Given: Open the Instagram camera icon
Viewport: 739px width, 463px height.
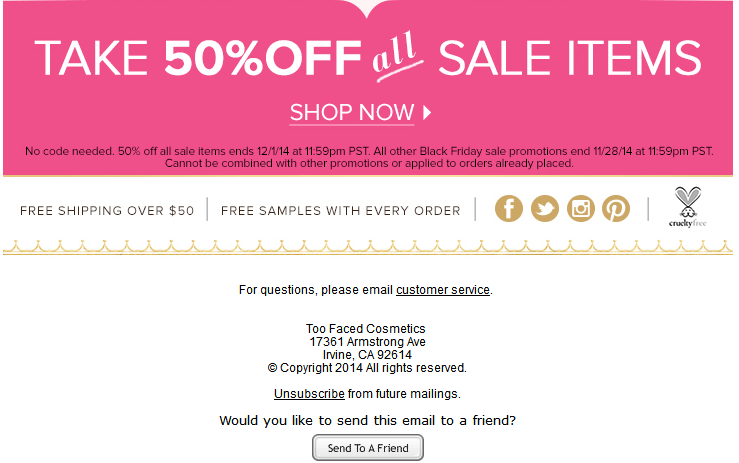Looking at the screenshot, I should coord(581,208).
